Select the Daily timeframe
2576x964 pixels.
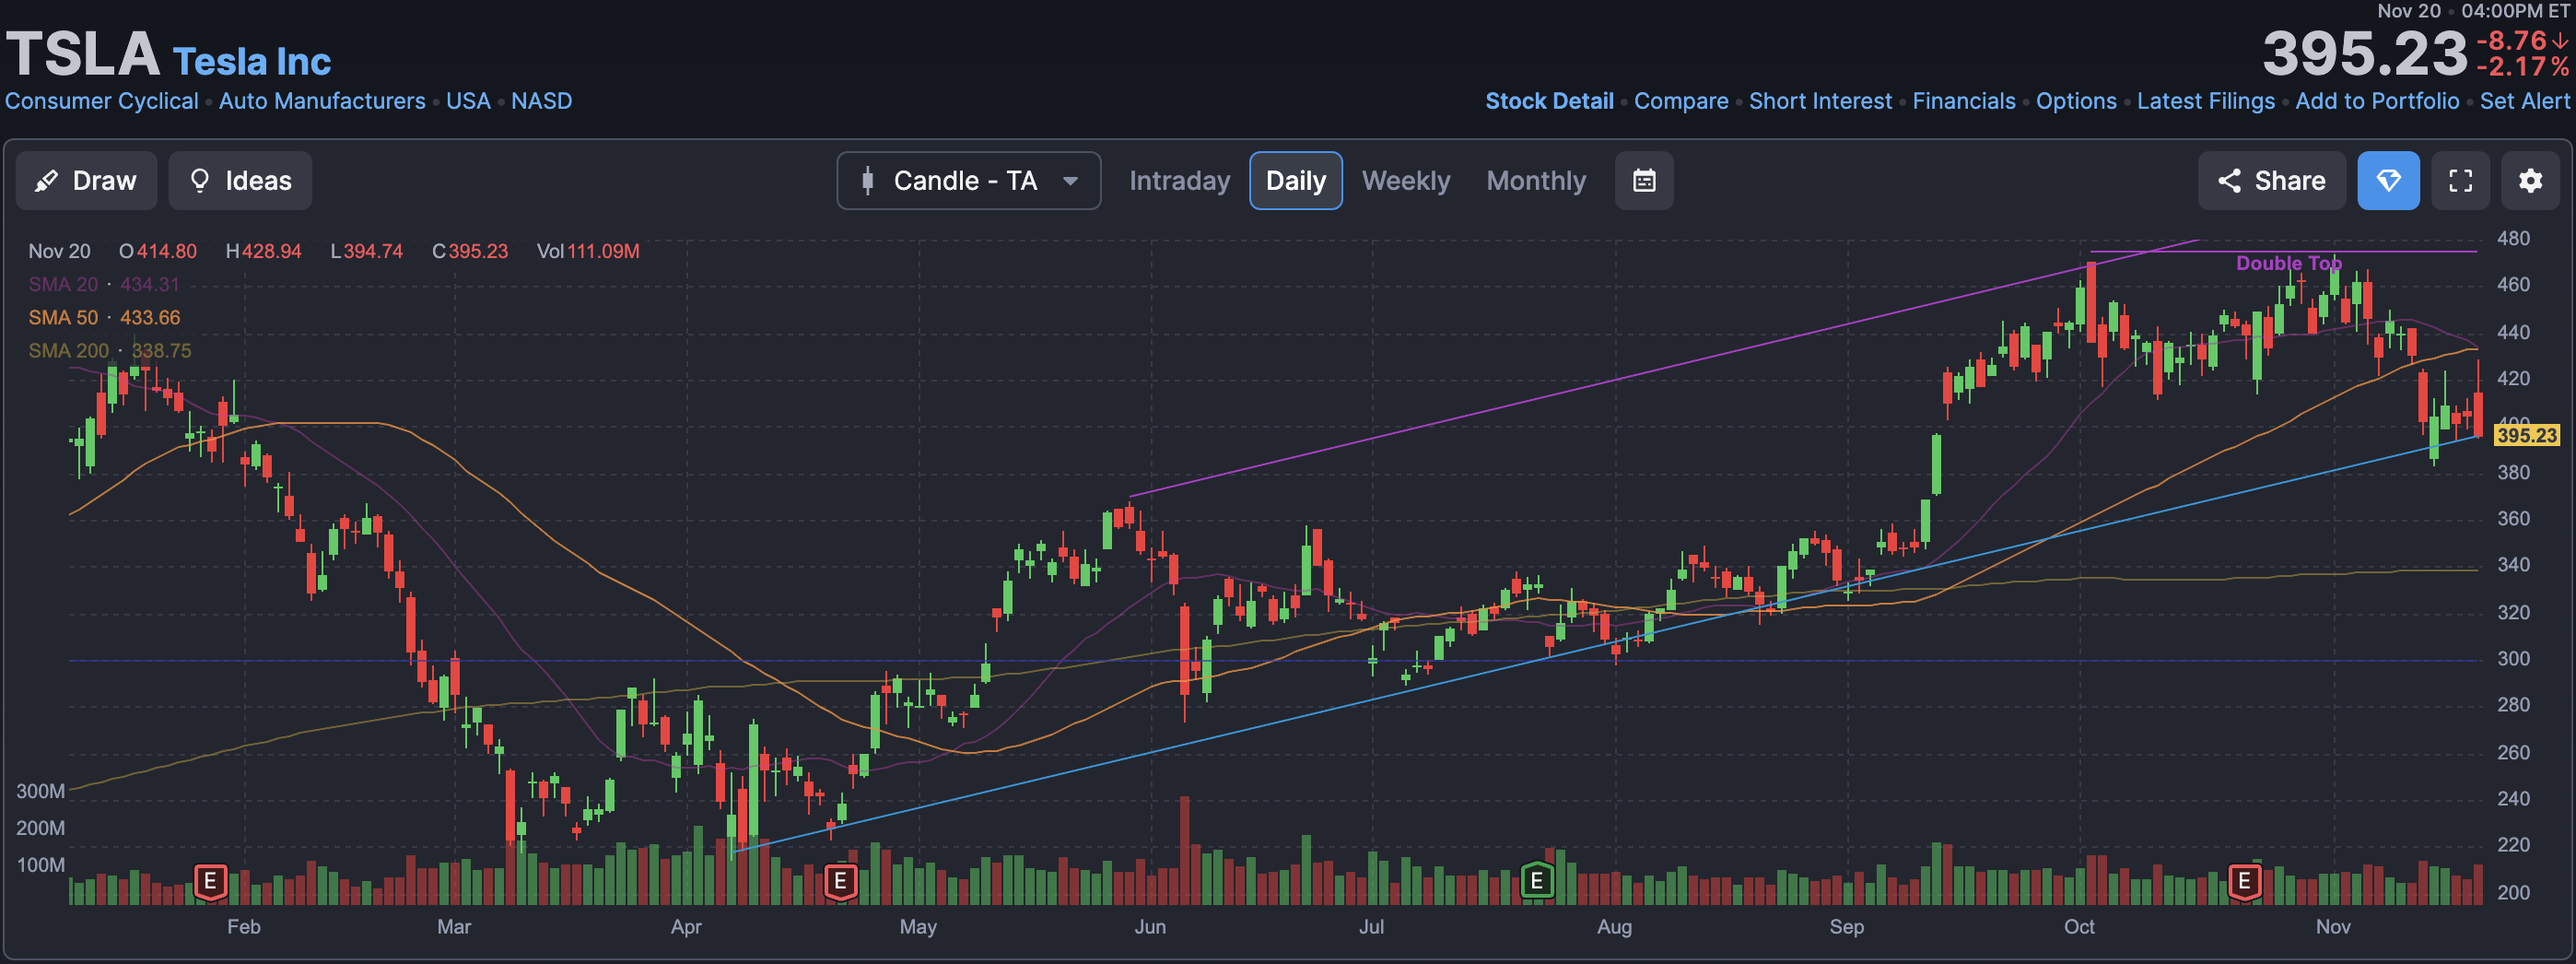1295,181
